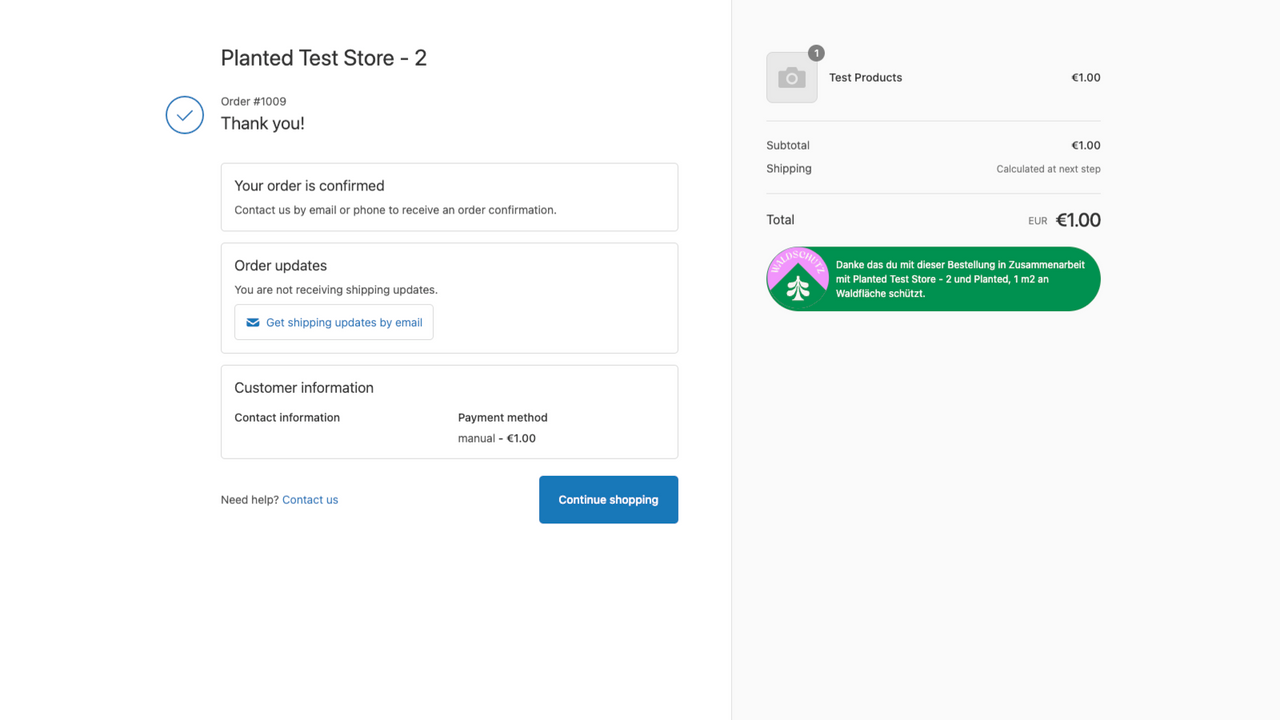Click the Total label
Image resolution: width=1280 pixels, height=720 pixels.
pos(780,220)
